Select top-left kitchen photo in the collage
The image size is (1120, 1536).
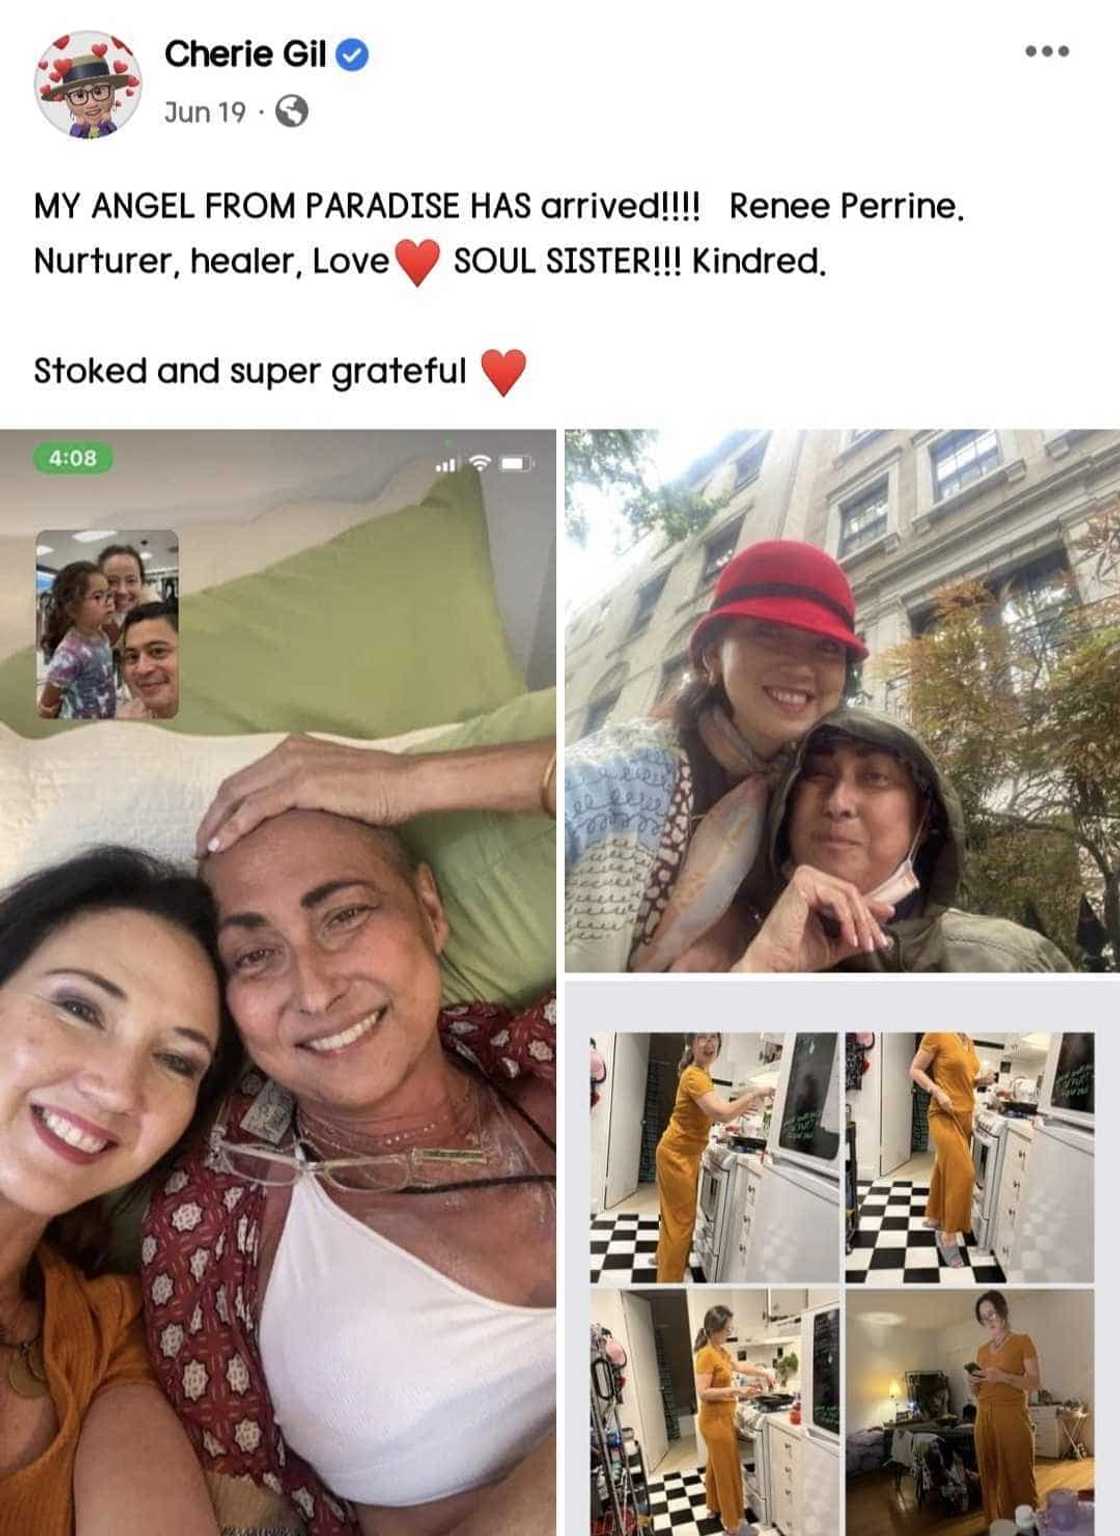[x=715, y=1157]
